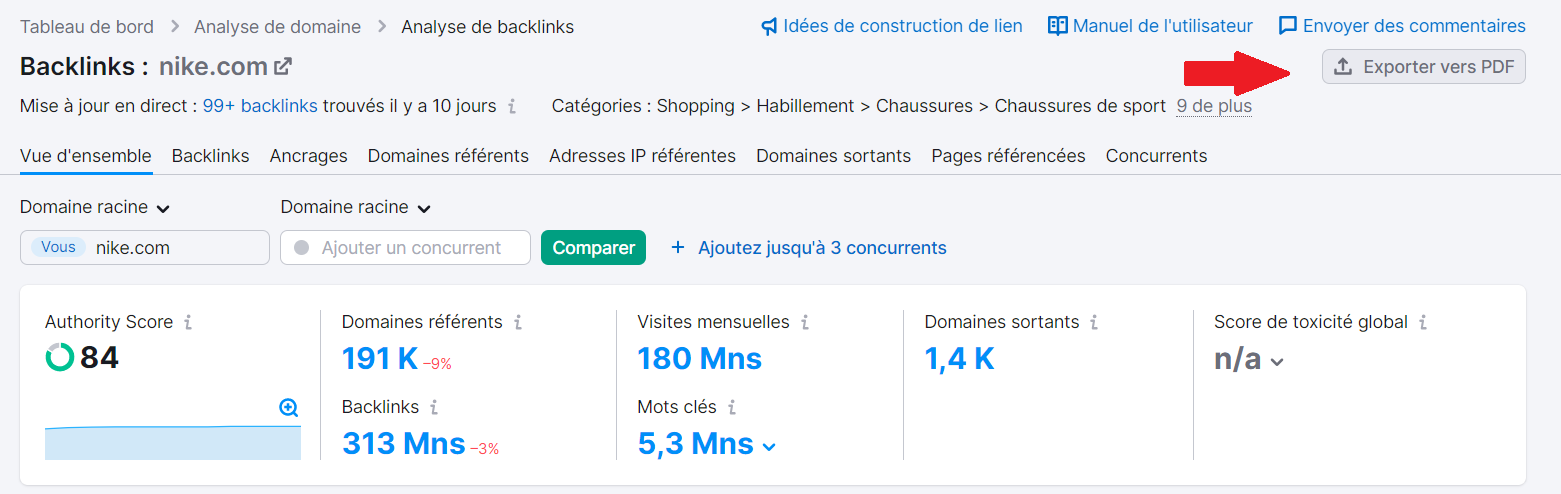This screenshot has height=494, width=1561.
Task: Go to Tableau de bord breadcrumb
Action: [87, 27]
